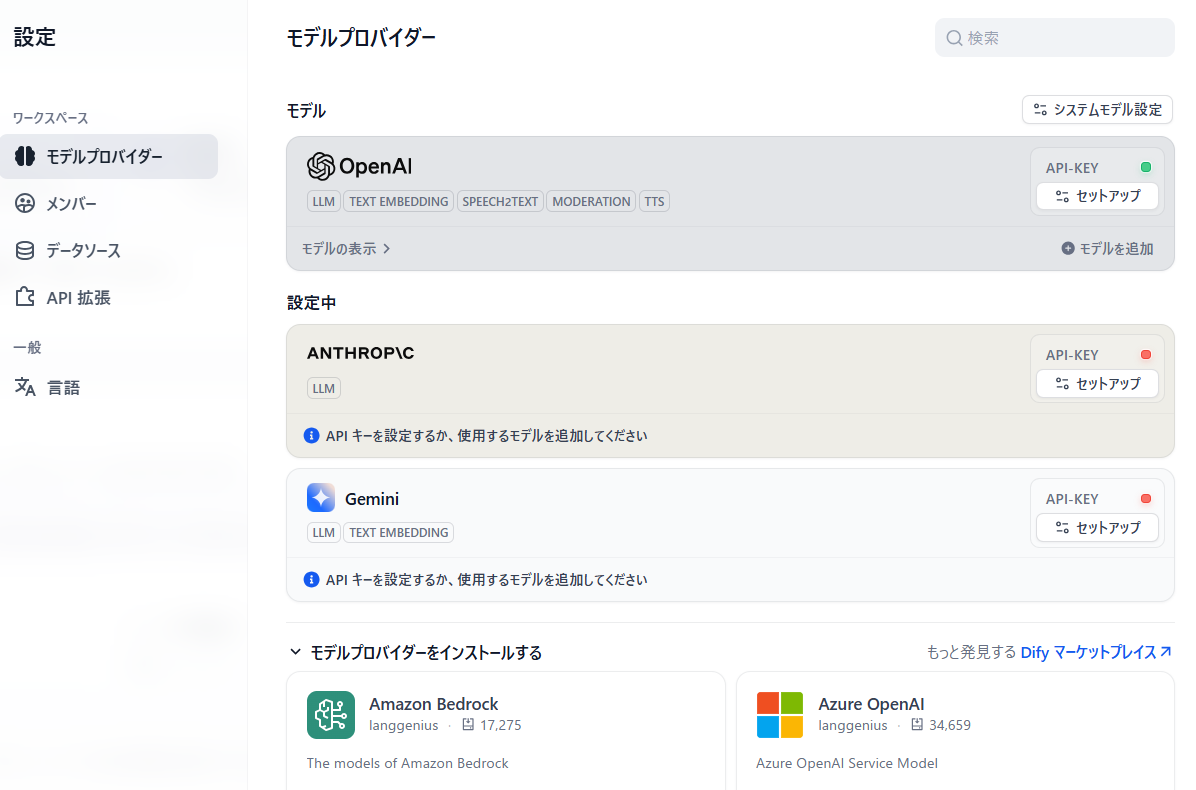
Task: Click the info icon in Gemini card
Action: tap(311, 580)
